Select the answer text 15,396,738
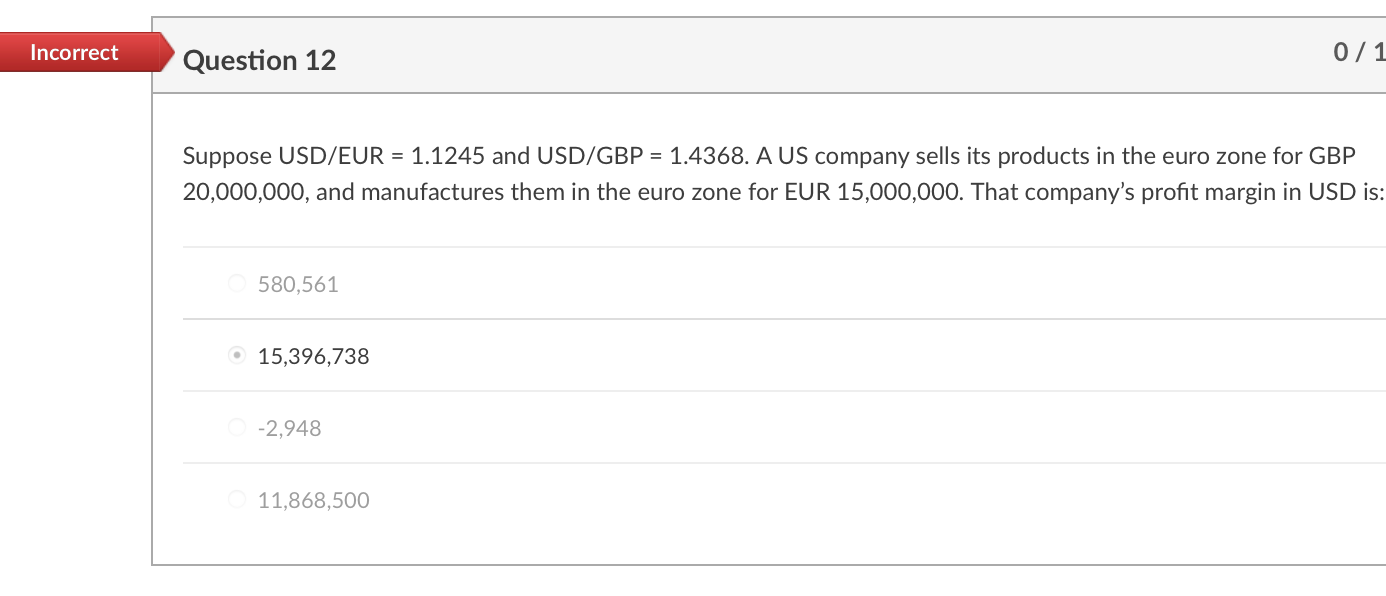Viewport: 1386px width, 596px height. tap(312, 356)
